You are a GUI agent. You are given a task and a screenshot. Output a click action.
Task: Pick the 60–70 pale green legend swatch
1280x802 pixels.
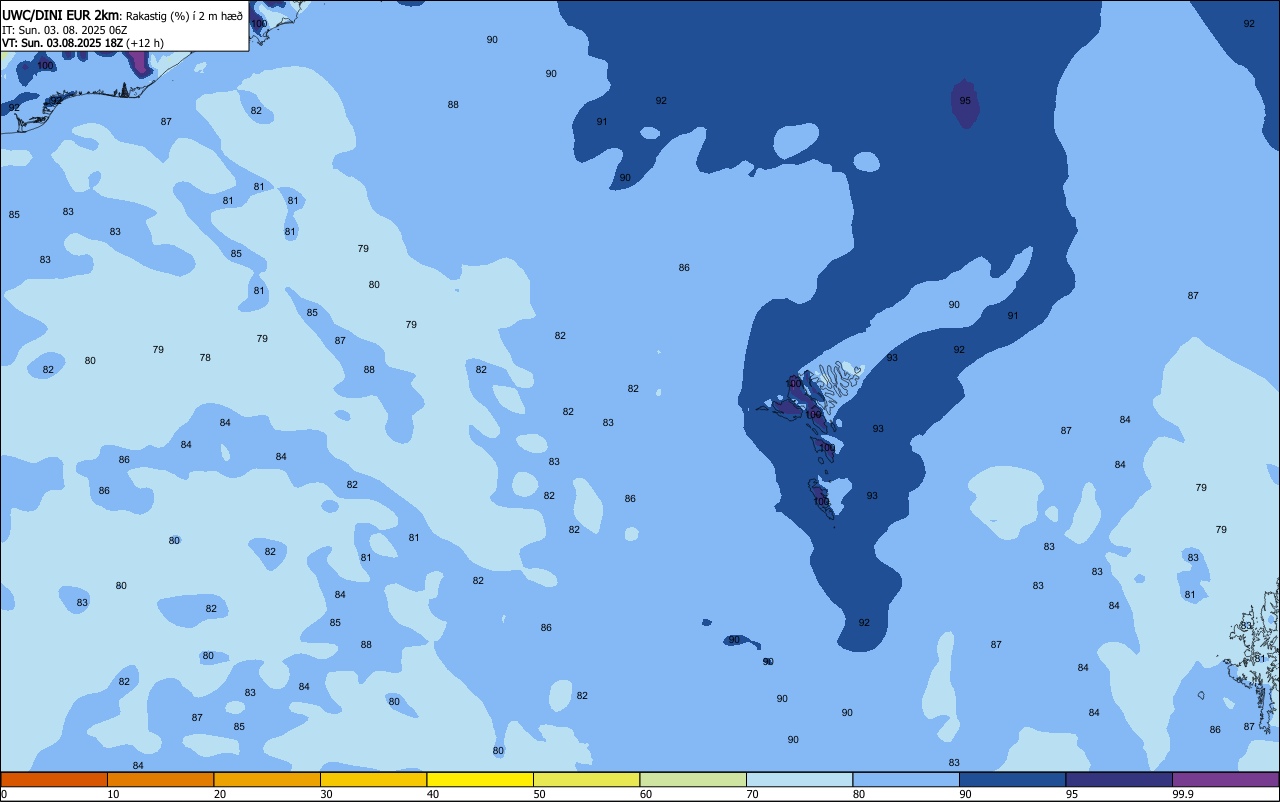[x=693, y=779]
